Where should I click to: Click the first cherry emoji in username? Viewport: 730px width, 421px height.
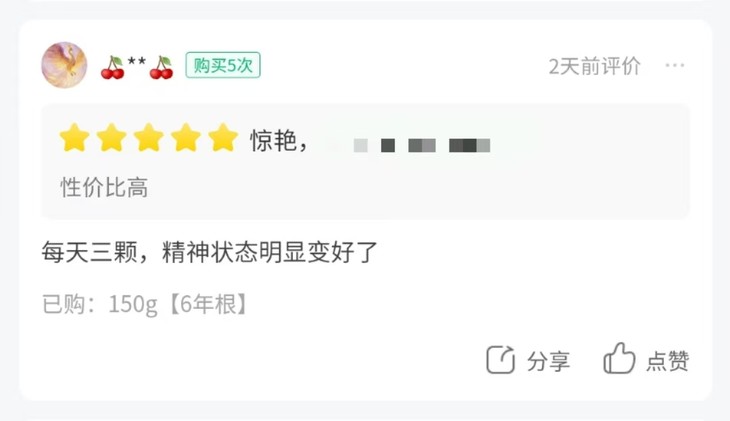pos(113,68)
